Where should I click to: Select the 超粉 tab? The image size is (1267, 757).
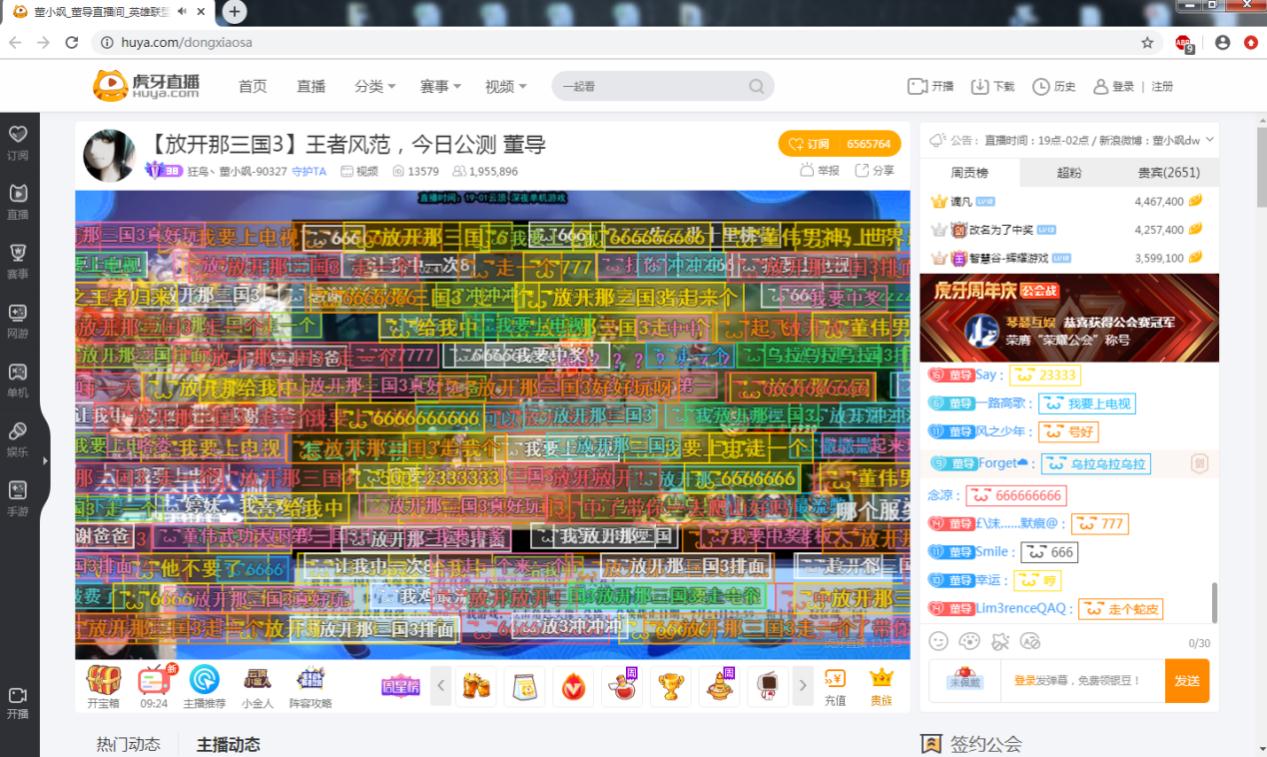[x=1068, y=172]
